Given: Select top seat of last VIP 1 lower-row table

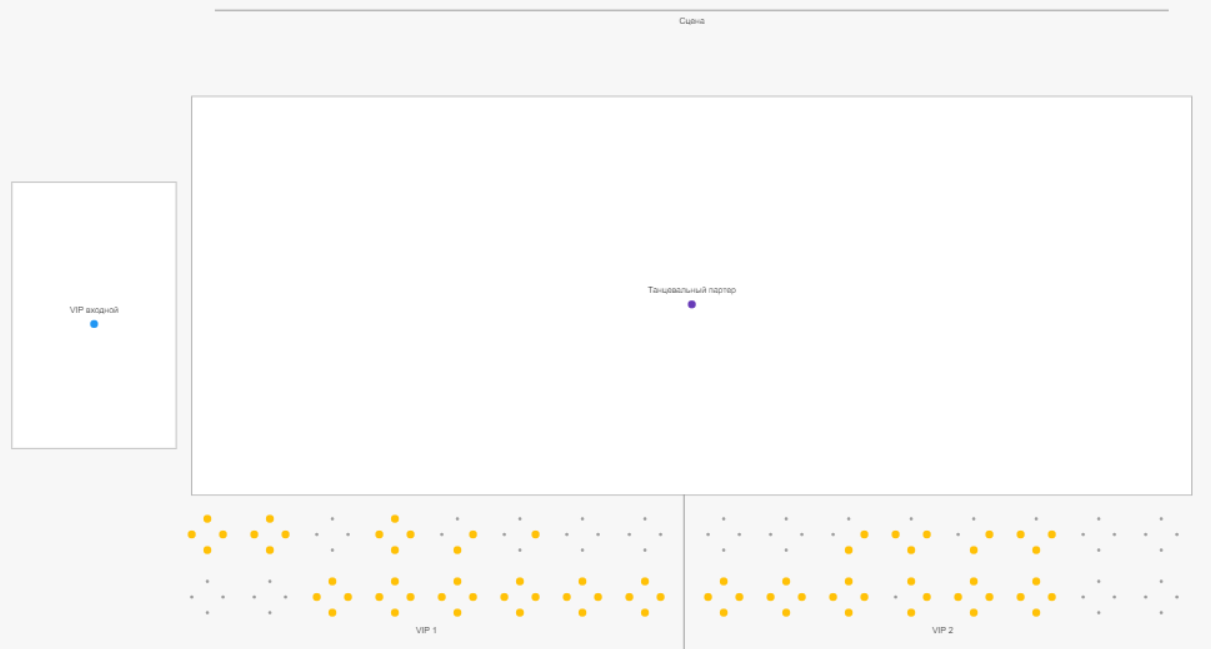Looking at the screenshot, I should (645, 581).
